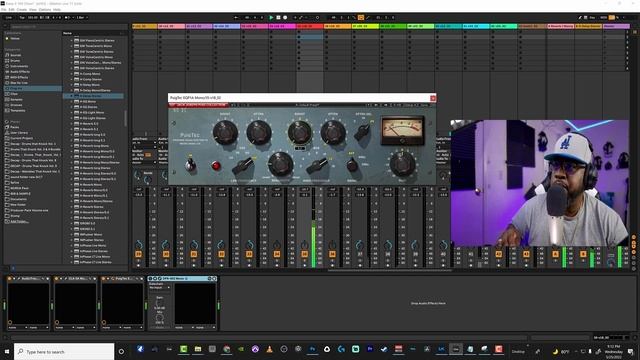The height and width of the screenshot is (360, 640).
Task: Open the View menu
Action: pyautogui.click(x=33, y=9)
